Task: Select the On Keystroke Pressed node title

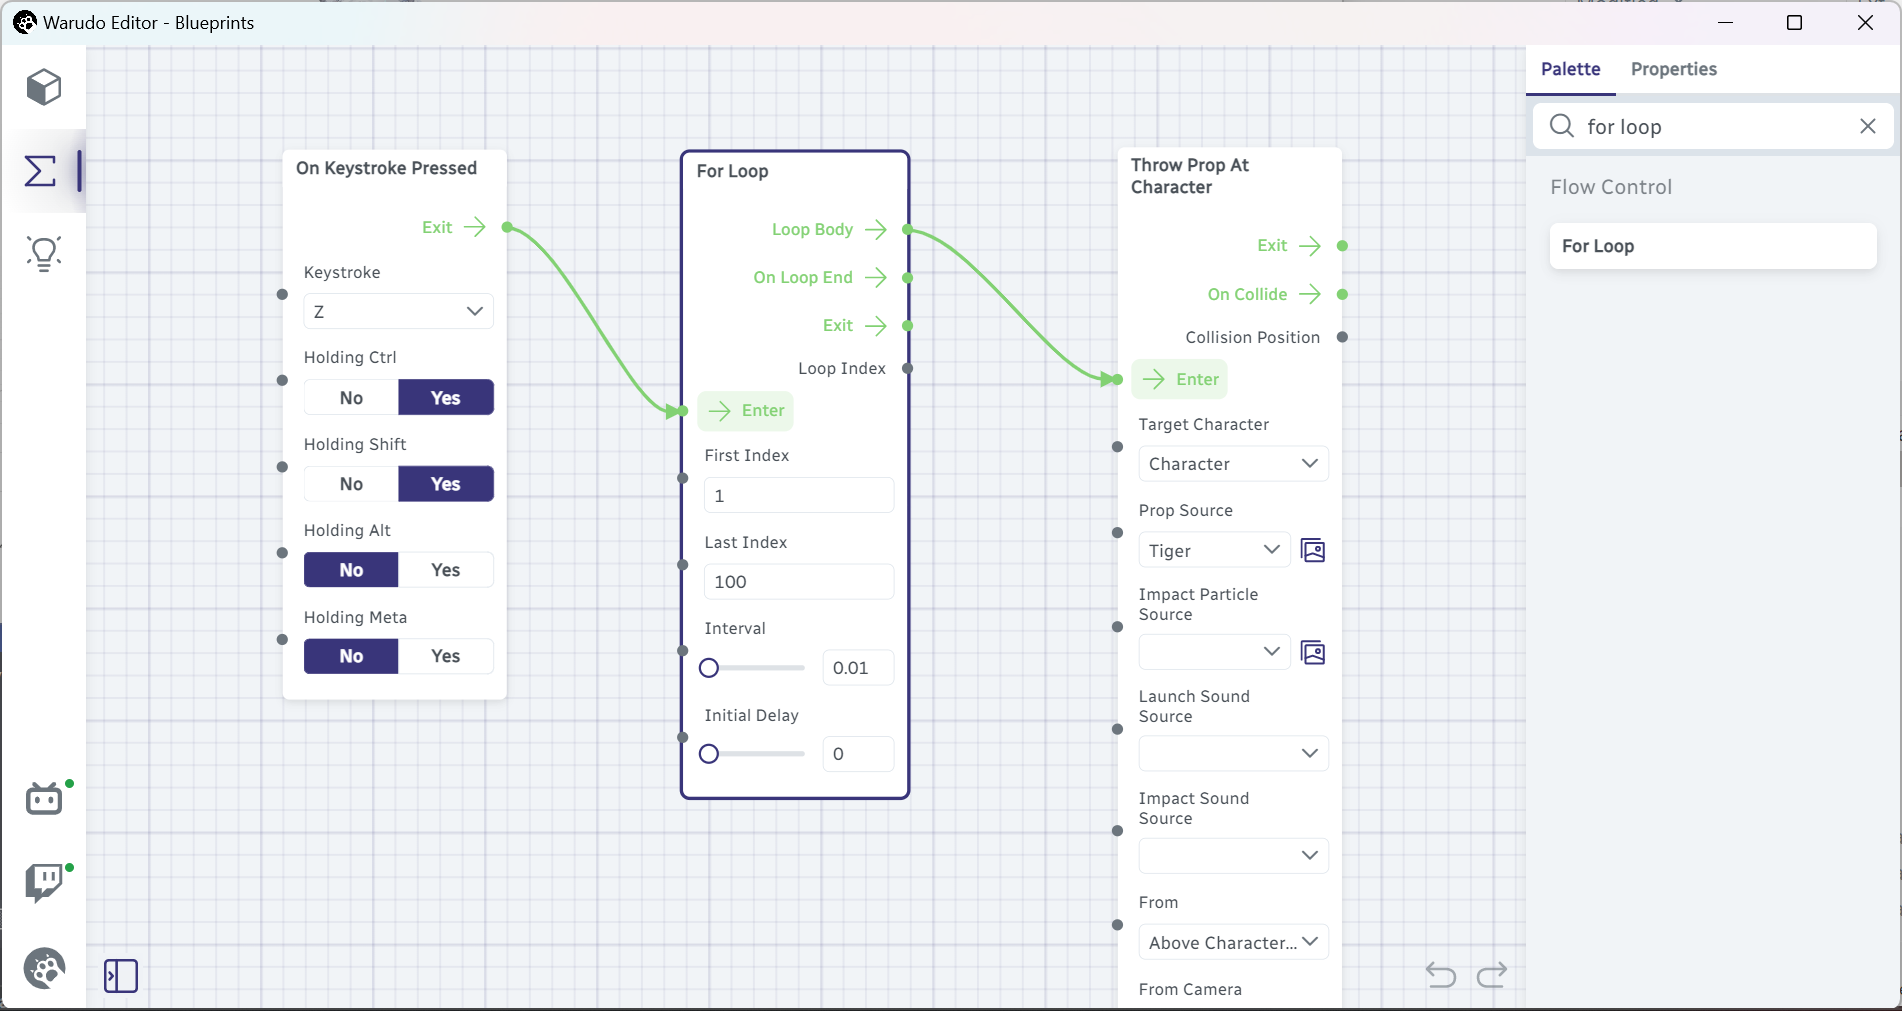Action: [386, 168]
